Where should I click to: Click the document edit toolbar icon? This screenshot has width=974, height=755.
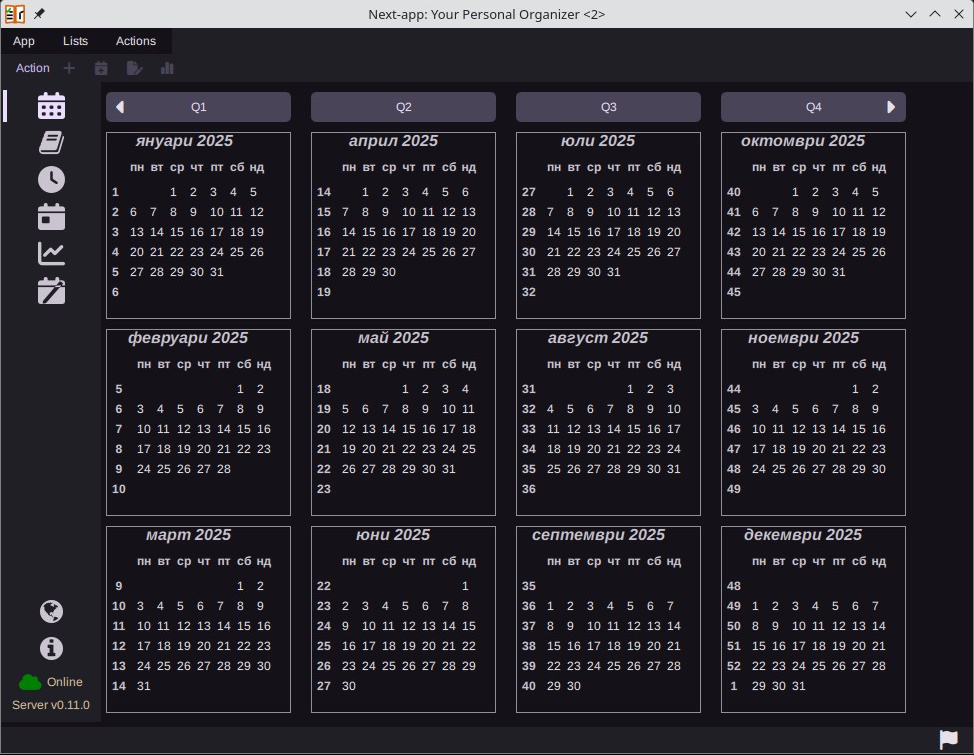(x=134, y=67)
